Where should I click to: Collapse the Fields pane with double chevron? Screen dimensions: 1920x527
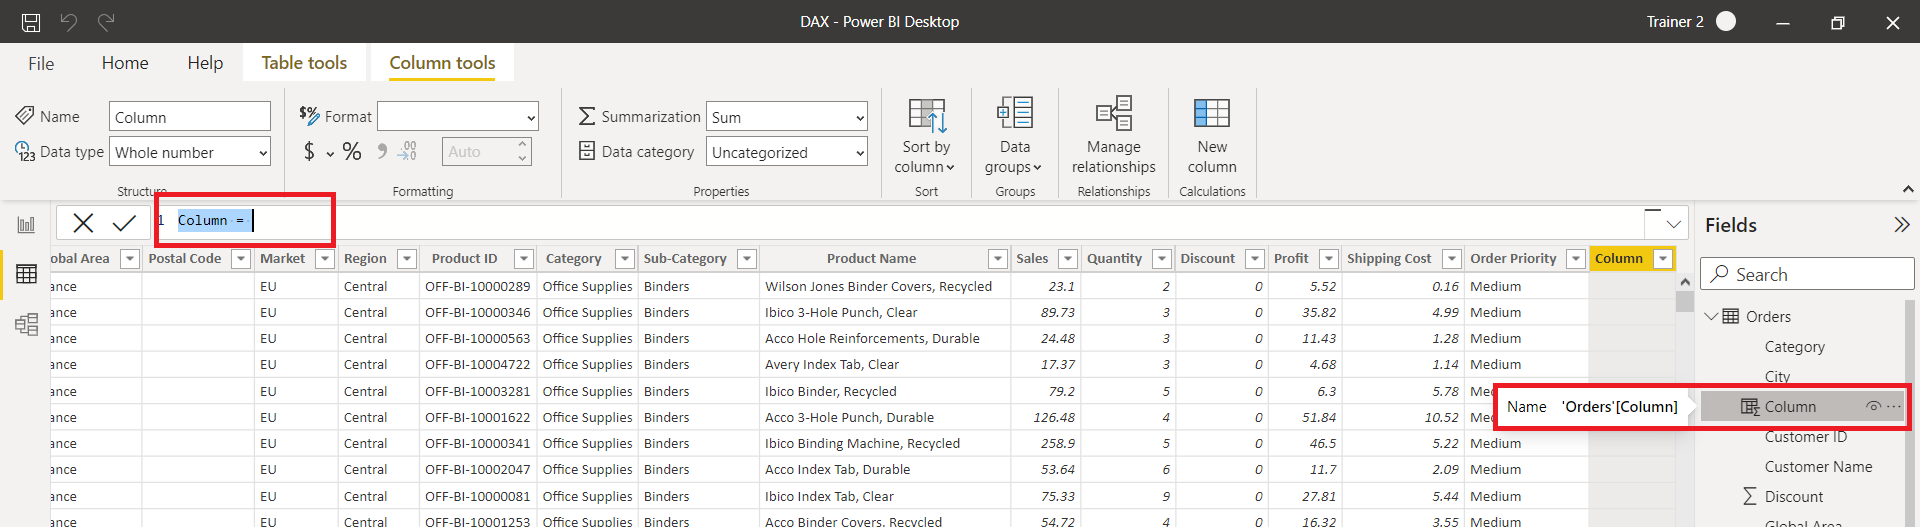[x=1901, y=225]
